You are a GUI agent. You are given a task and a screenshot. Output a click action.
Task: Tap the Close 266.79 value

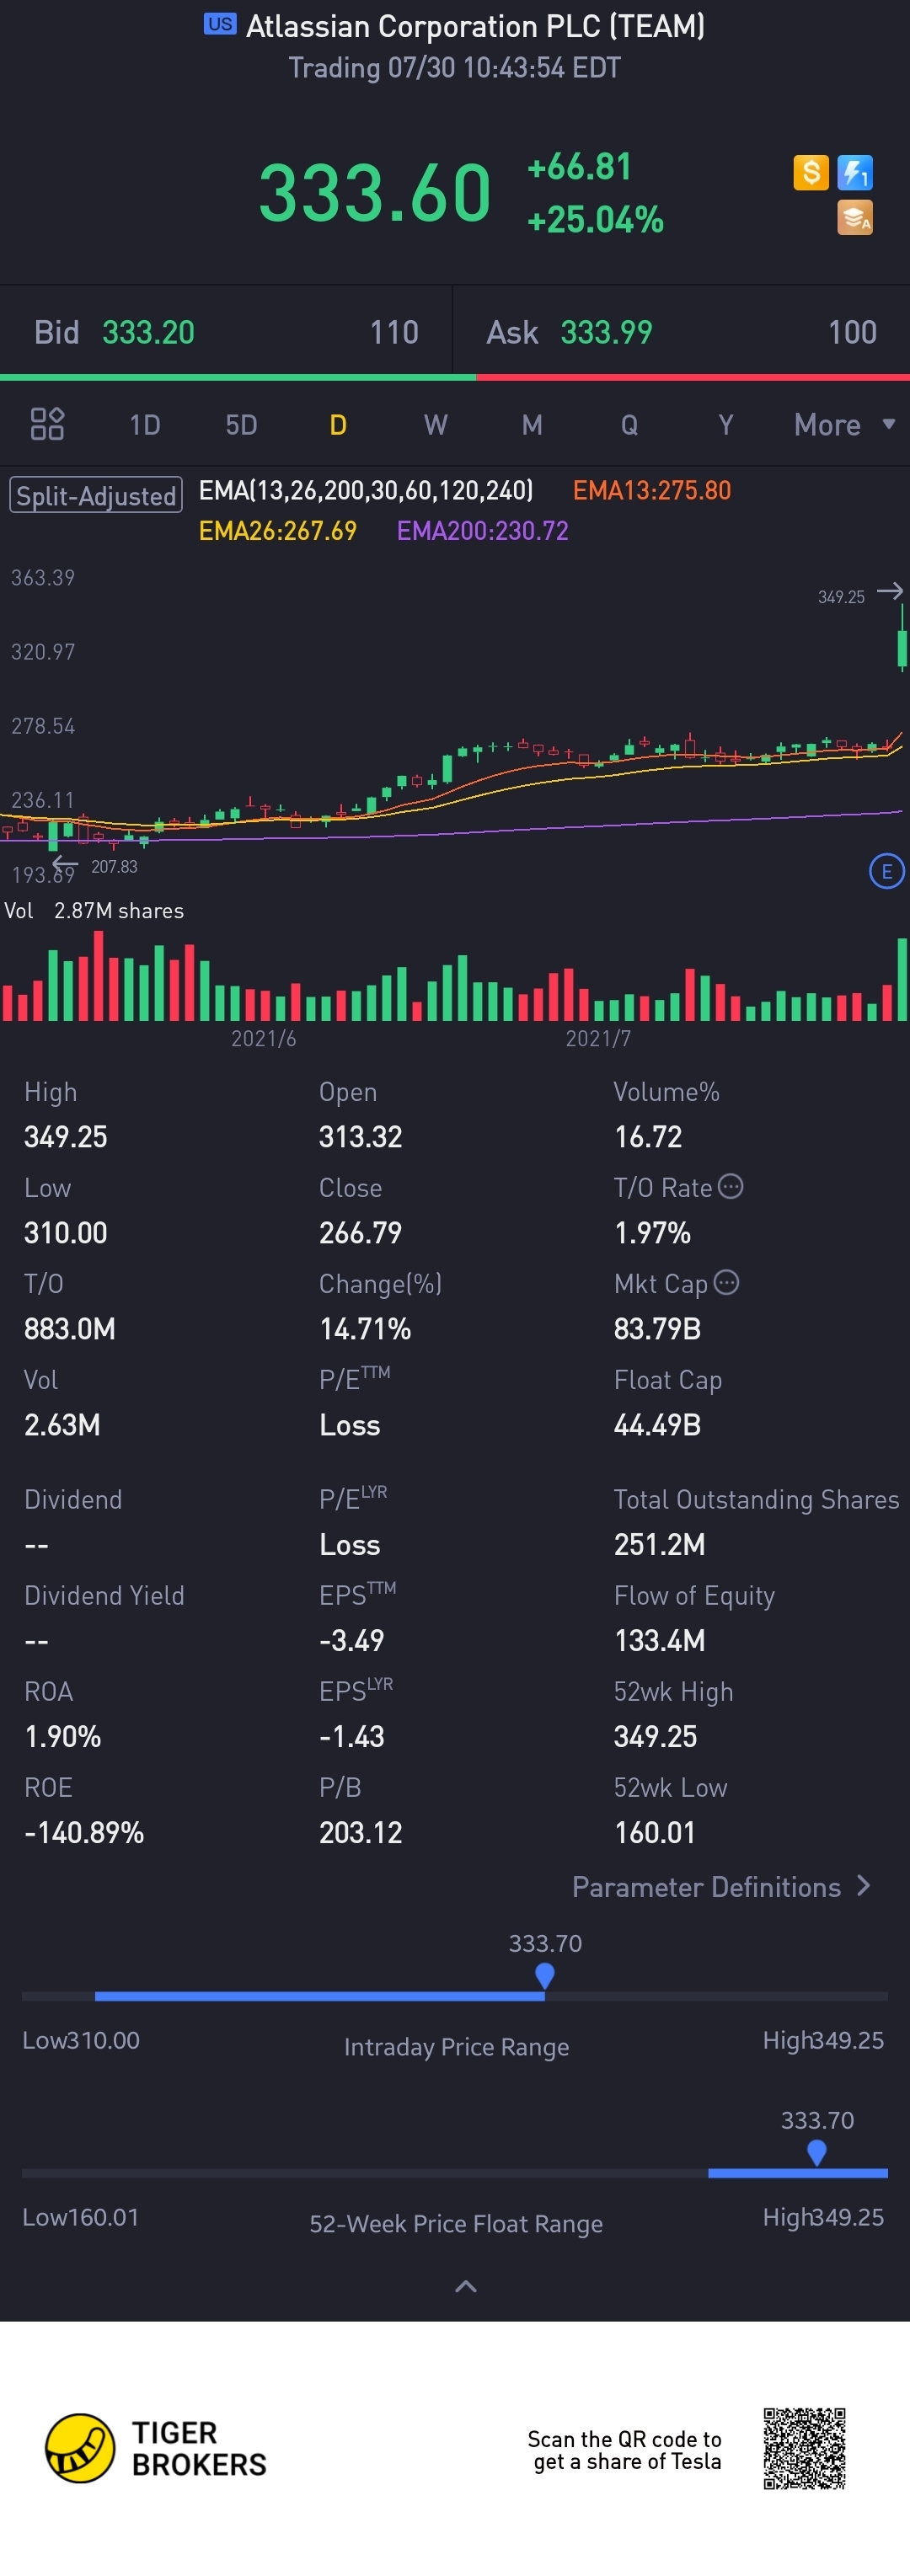pos(361,1232)
